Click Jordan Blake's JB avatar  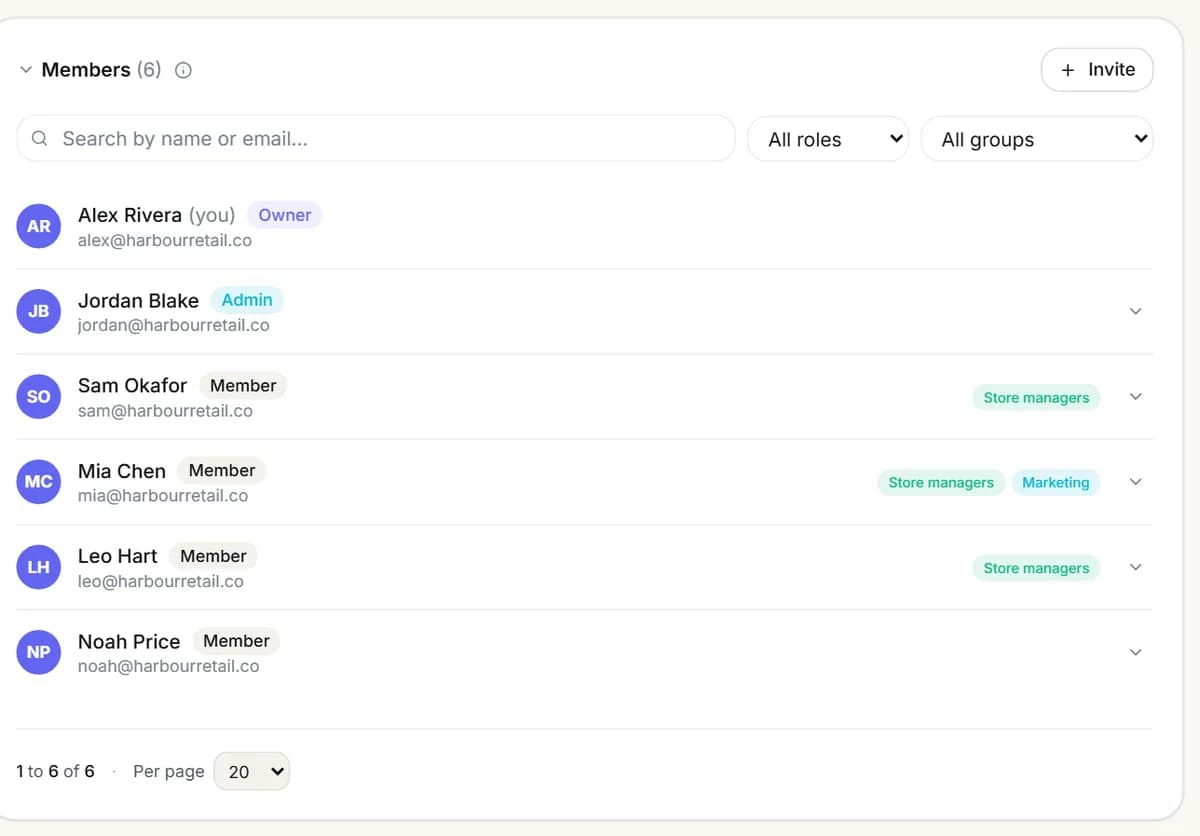39,311
